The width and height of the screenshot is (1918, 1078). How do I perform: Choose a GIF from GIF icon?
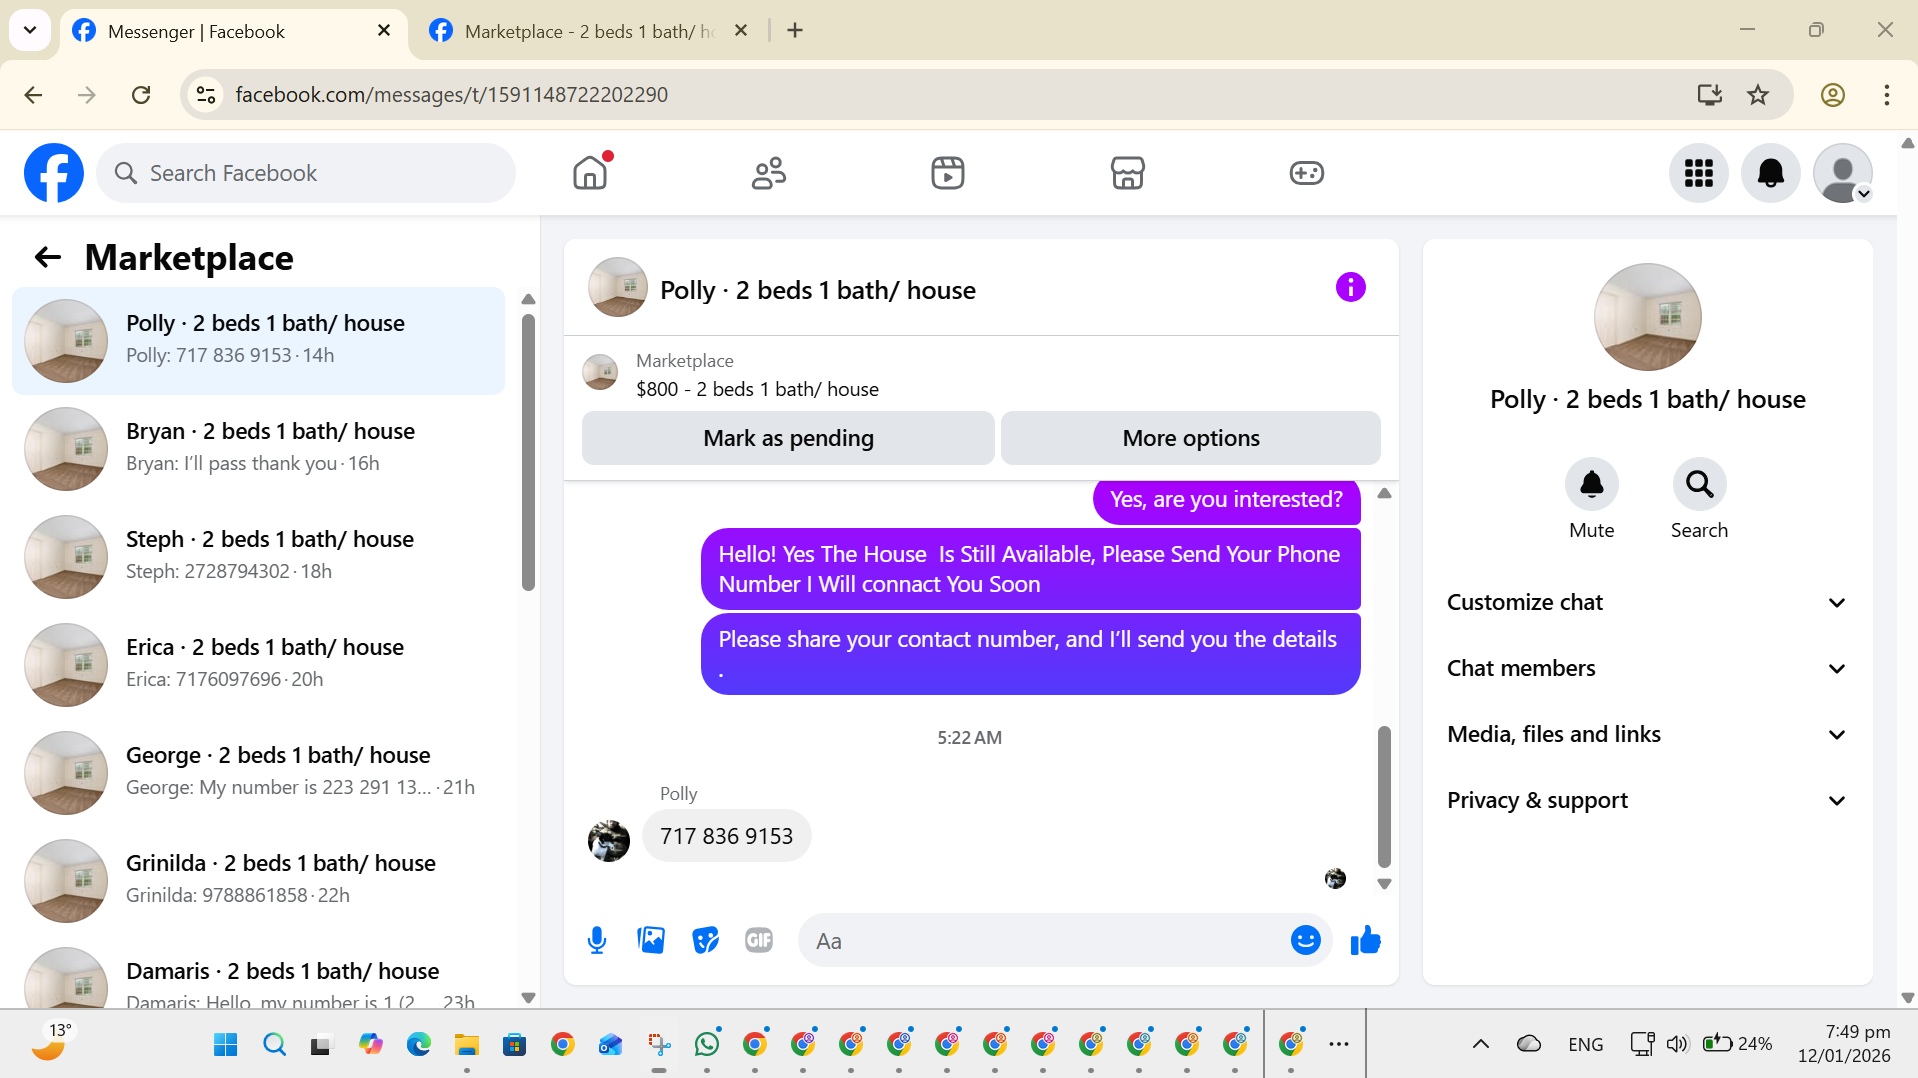[759, 940]
